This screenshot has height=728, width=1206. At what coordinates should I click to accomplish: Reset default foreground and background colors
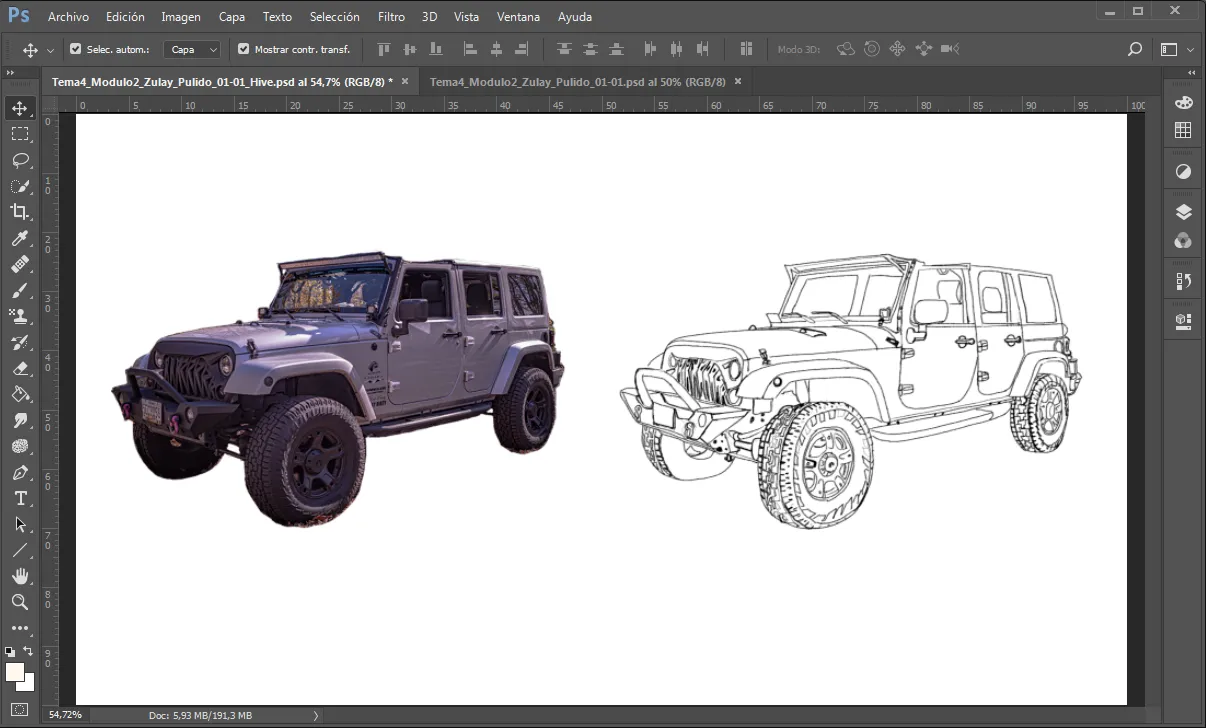(10, 651)
